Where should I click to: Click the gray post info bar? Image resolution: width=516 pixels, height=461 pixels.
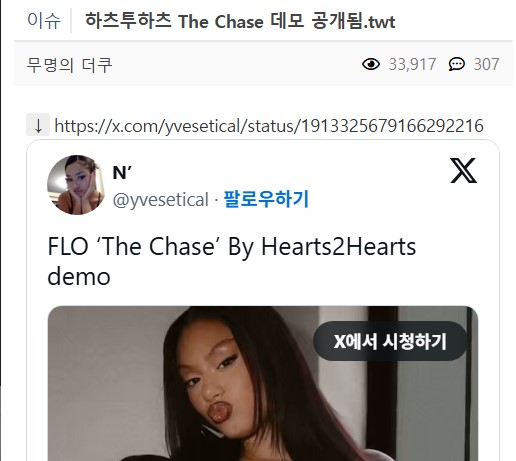pyautogui.click(x=263, y=64)
